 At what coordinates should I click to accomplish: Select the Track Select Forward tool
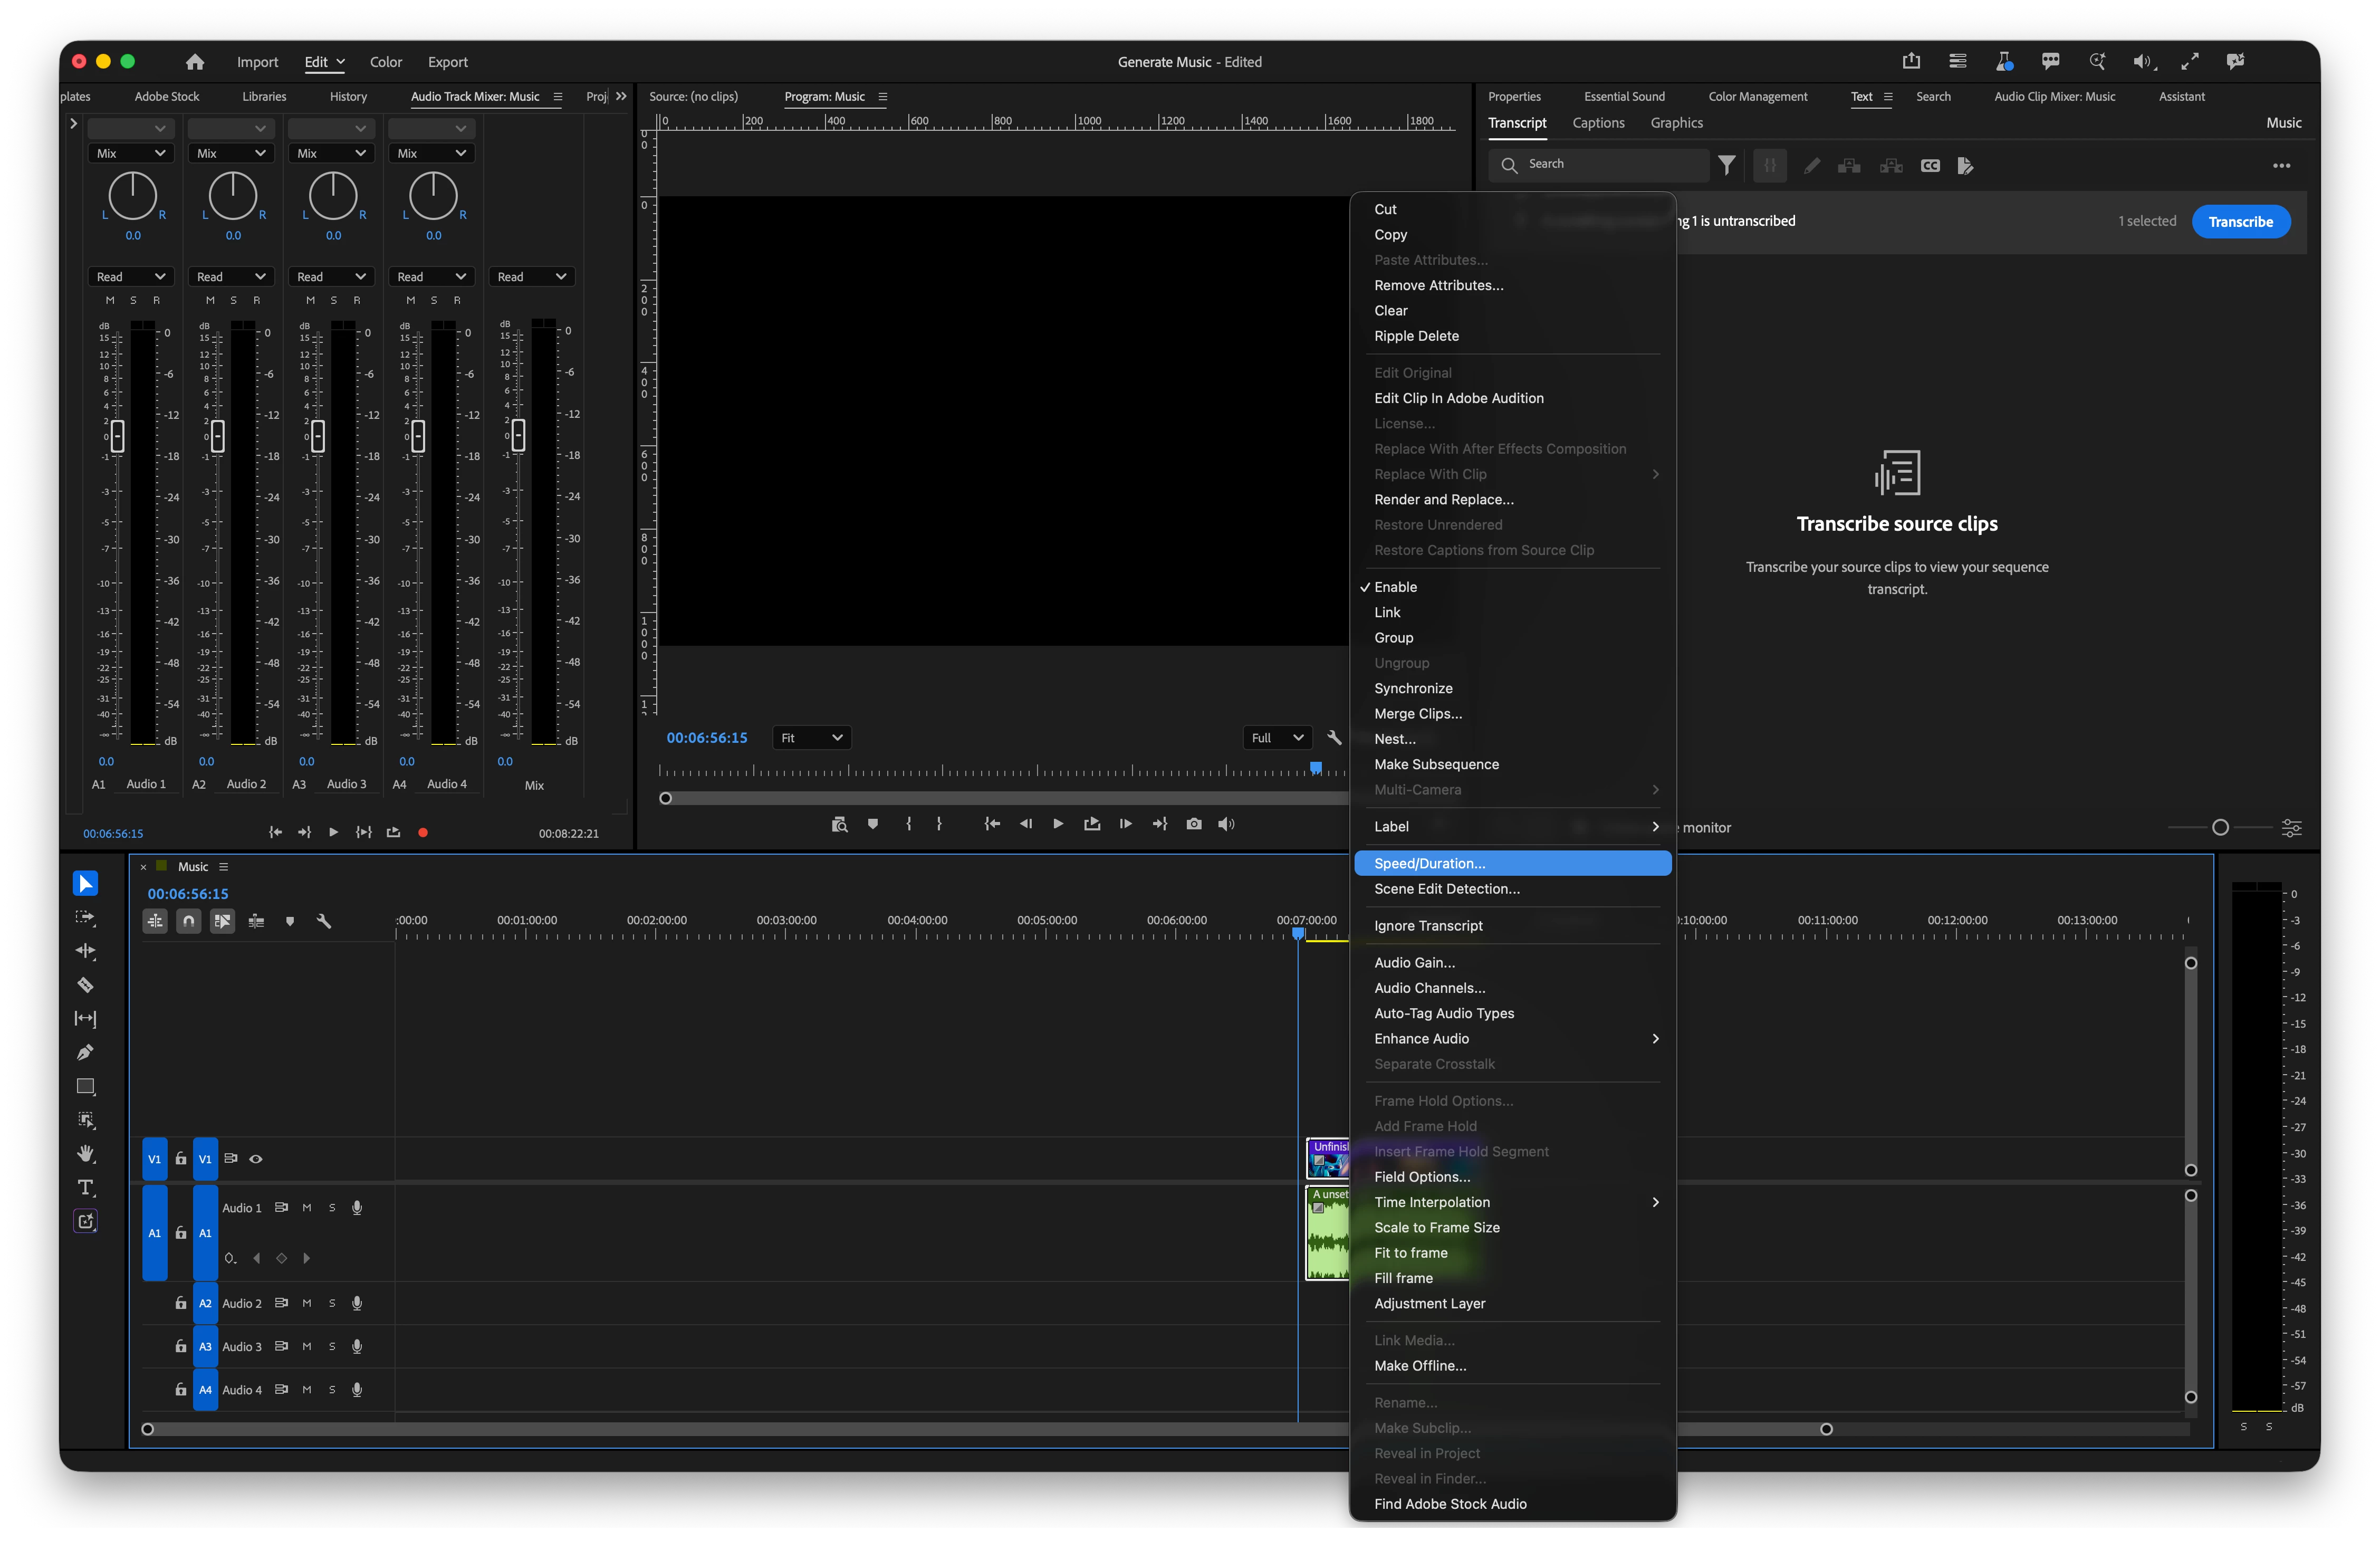point(86,917)
